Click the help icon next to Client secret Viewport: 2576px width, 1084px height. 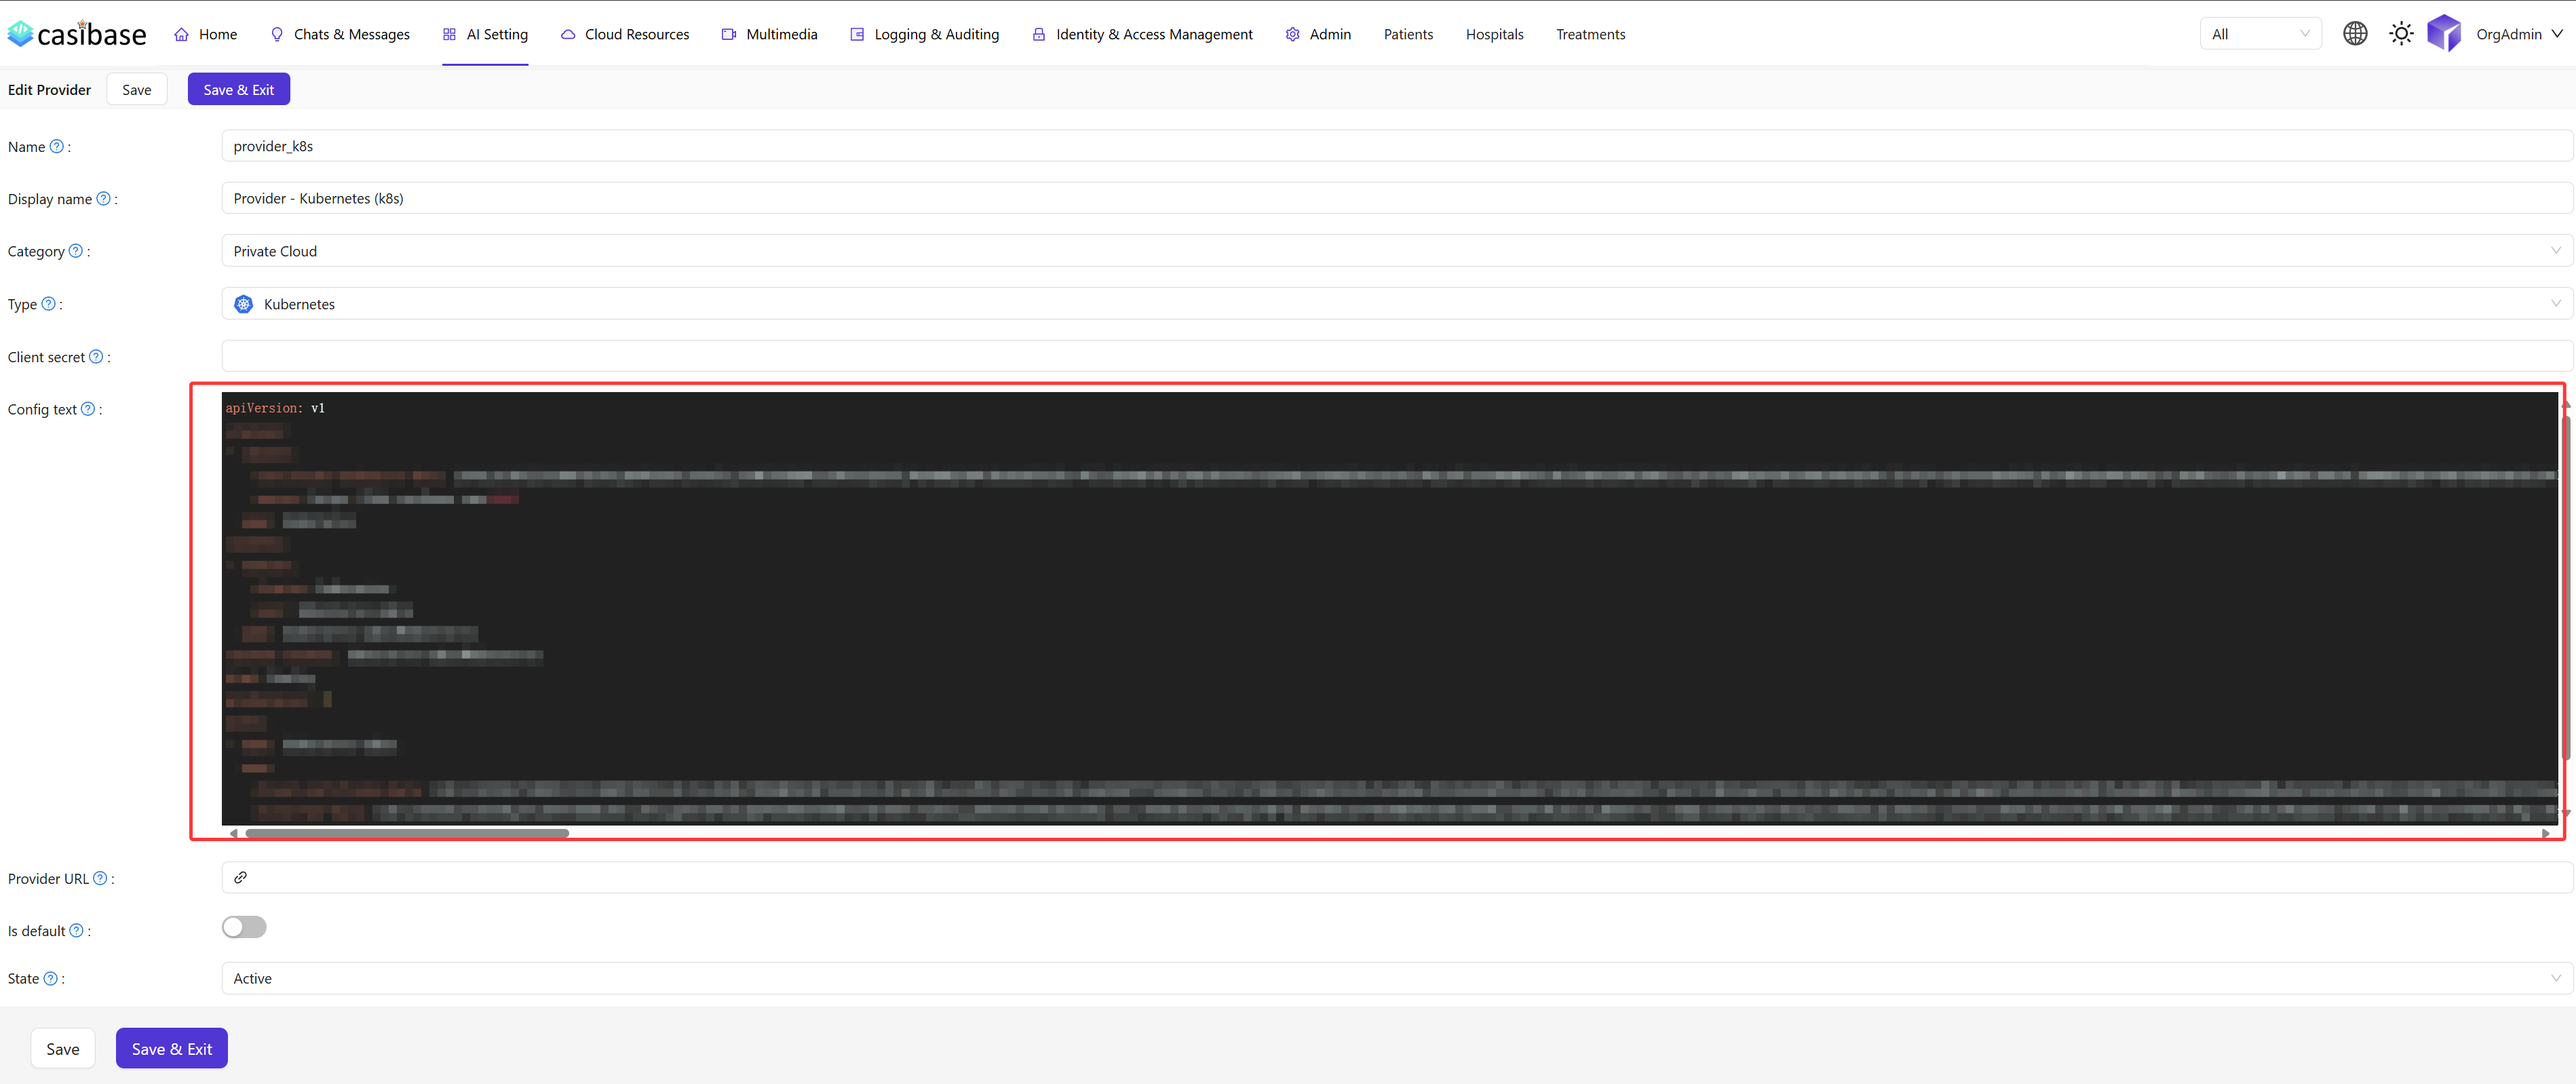[96, 356]
